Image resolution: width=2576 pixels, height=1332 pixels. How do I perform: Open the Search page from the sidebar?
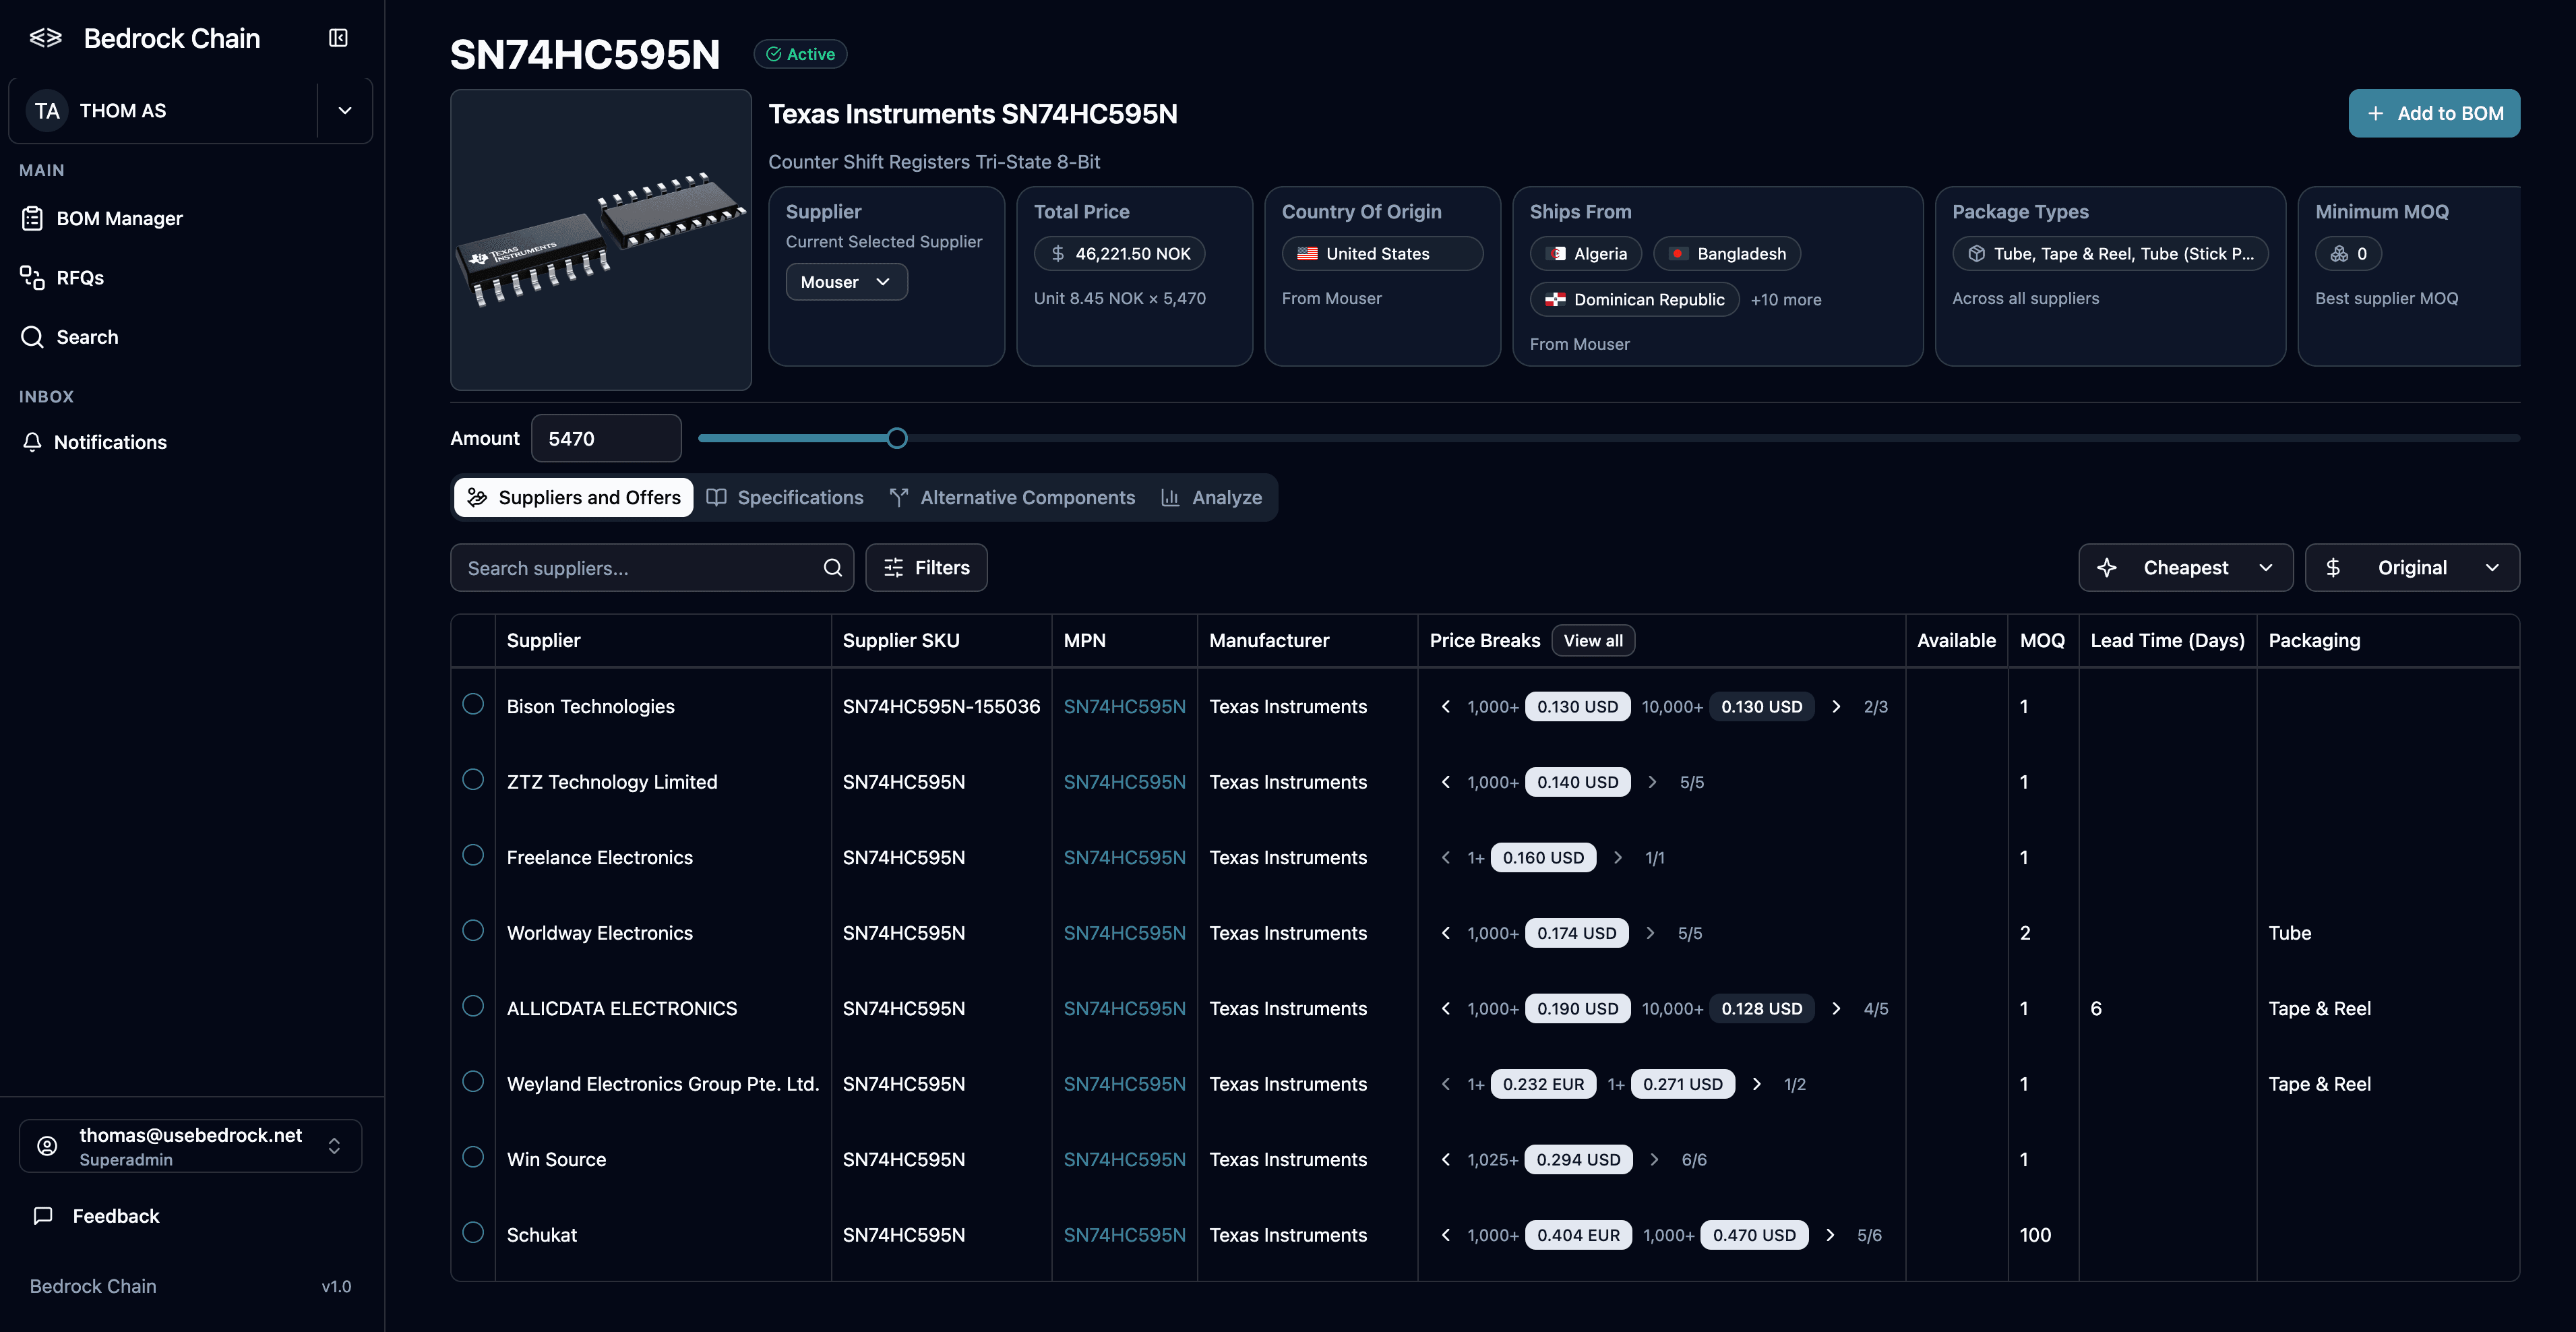tap(69, 337)
